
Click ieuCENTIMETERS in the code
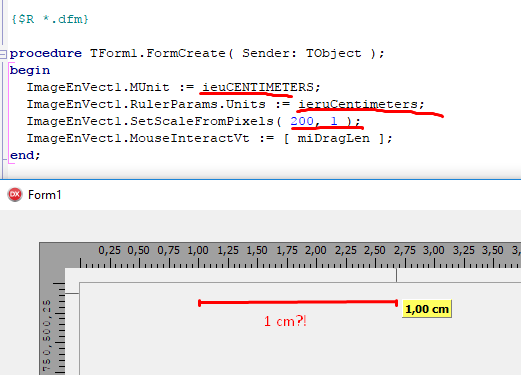[x=258, y=87]
